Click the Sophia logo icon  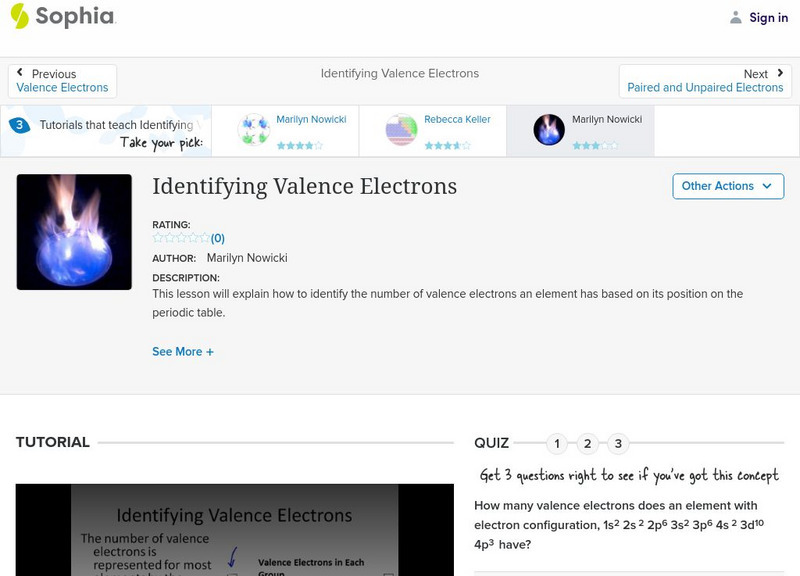19,16
